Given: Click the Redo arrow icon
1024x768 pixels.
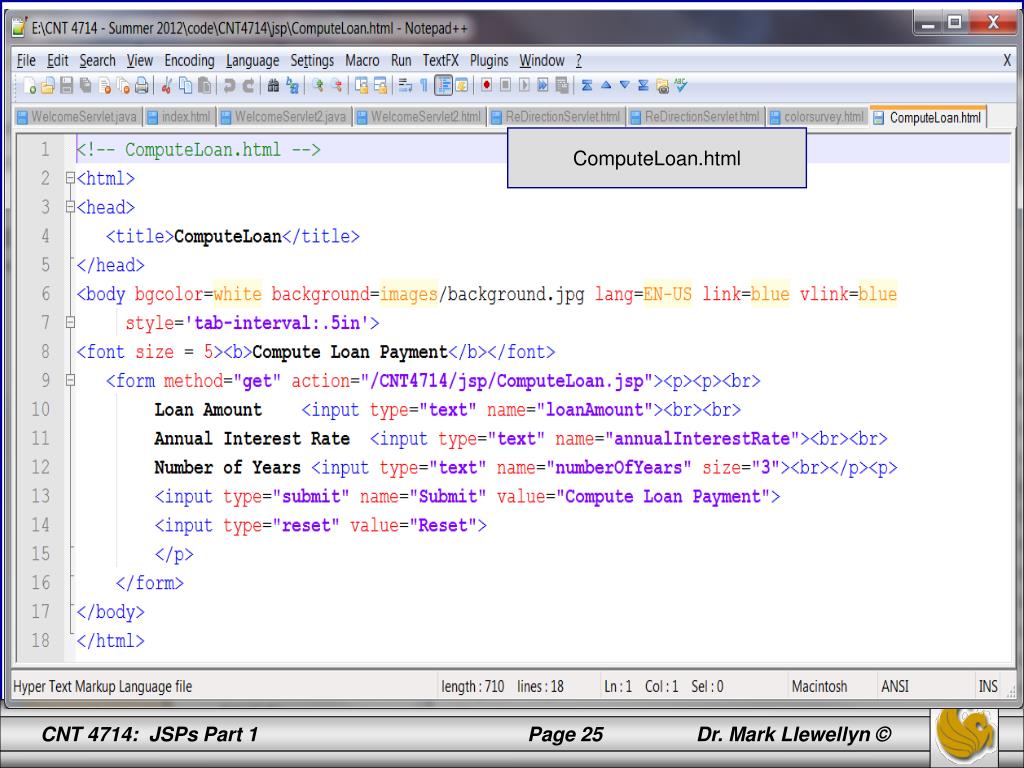Looking at the screenshot, I should click(x=248, y=86).
